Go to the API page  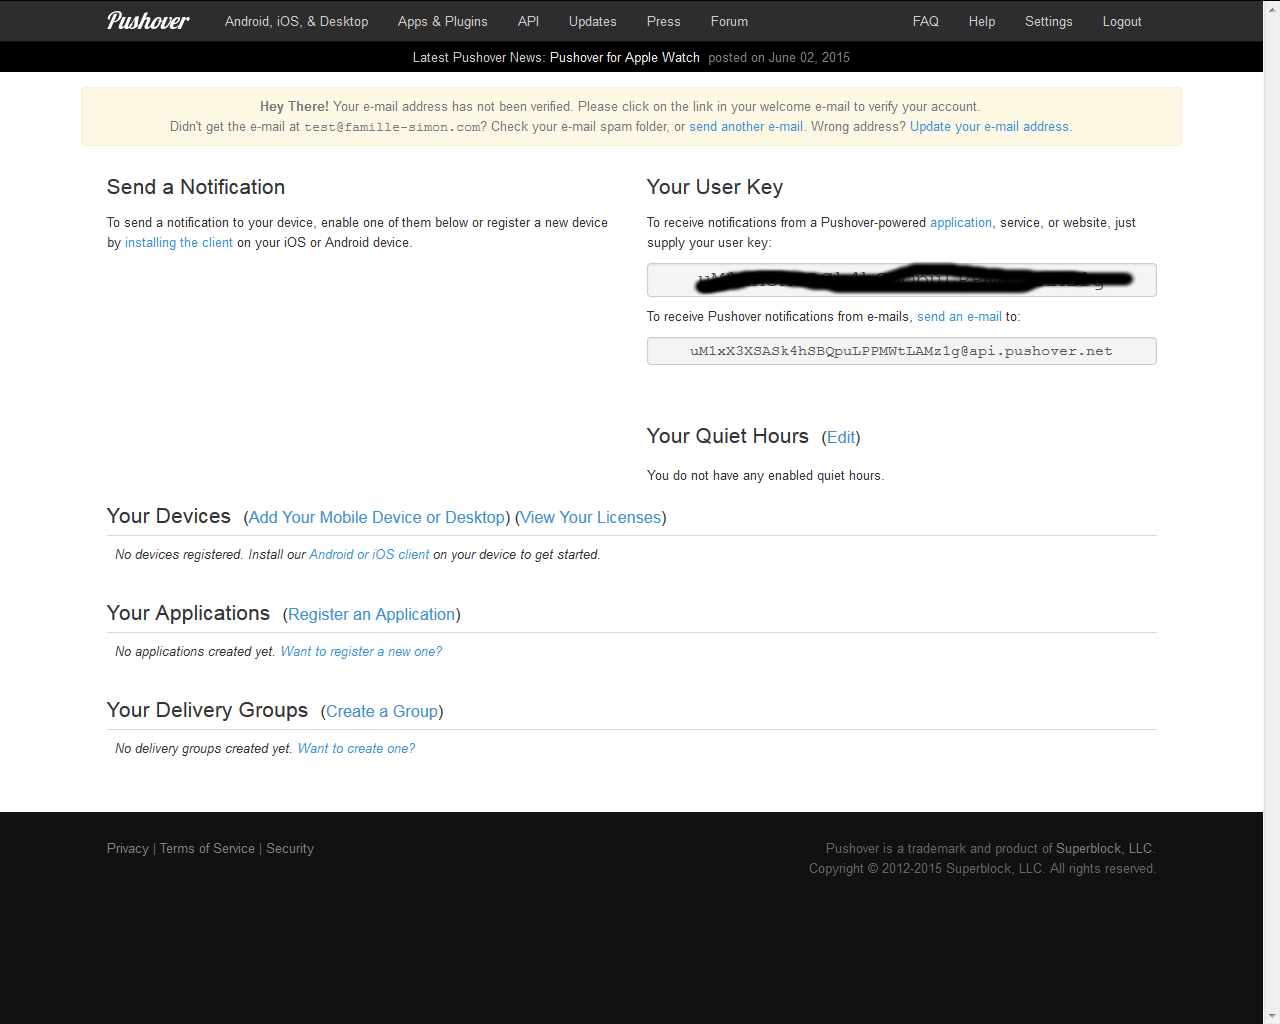click(x=528, y=21)
